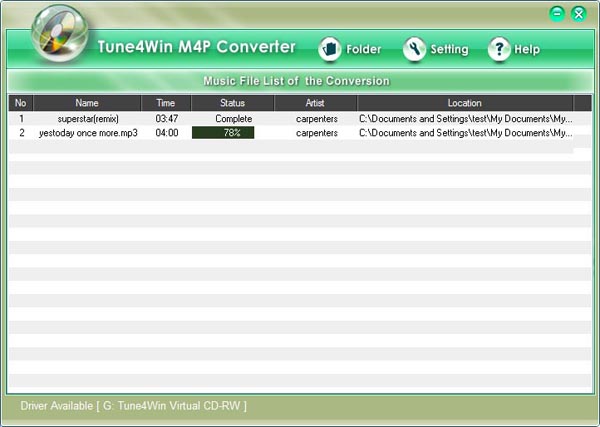
Task: Sort by the Location column header
Action: [x=465, y=103]
